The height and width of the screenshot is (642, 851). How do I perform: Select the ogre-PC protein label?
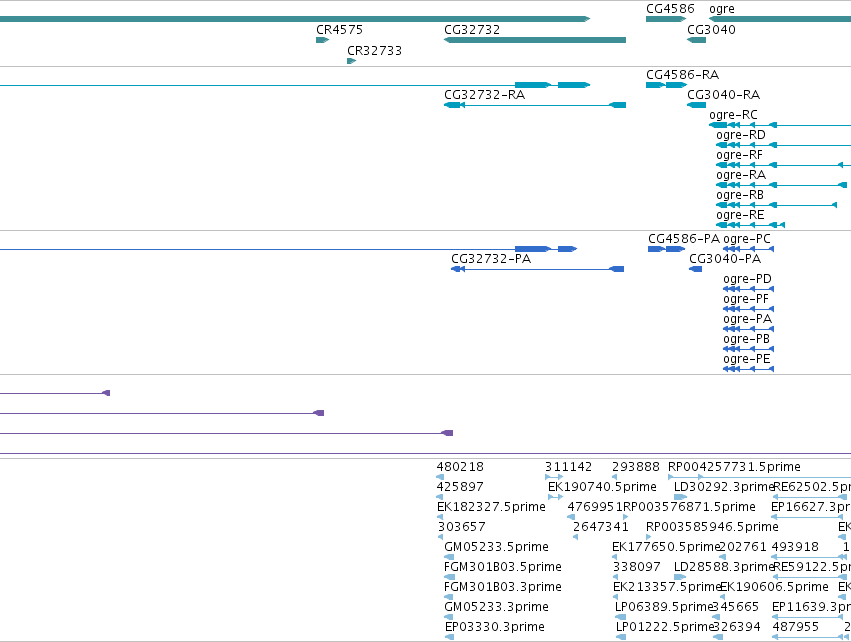point(746,239)
